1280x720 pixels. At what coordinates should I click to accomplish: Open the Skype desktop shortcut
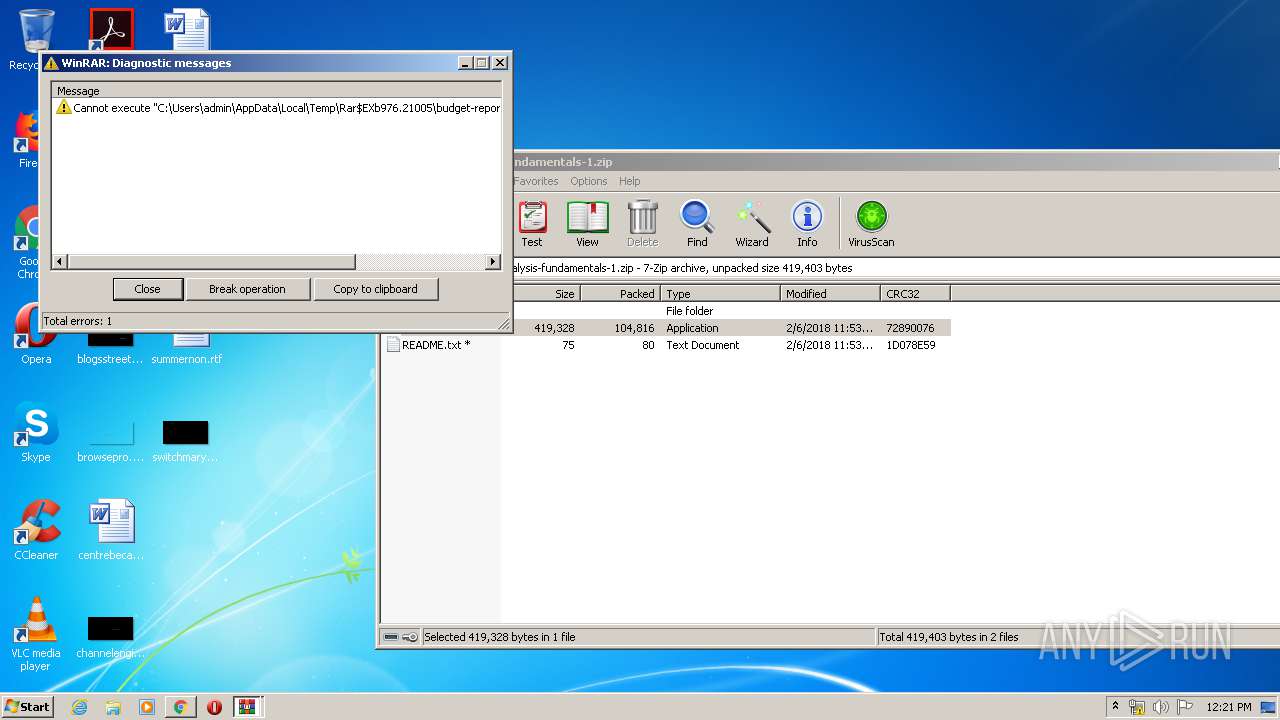(36, 433)
